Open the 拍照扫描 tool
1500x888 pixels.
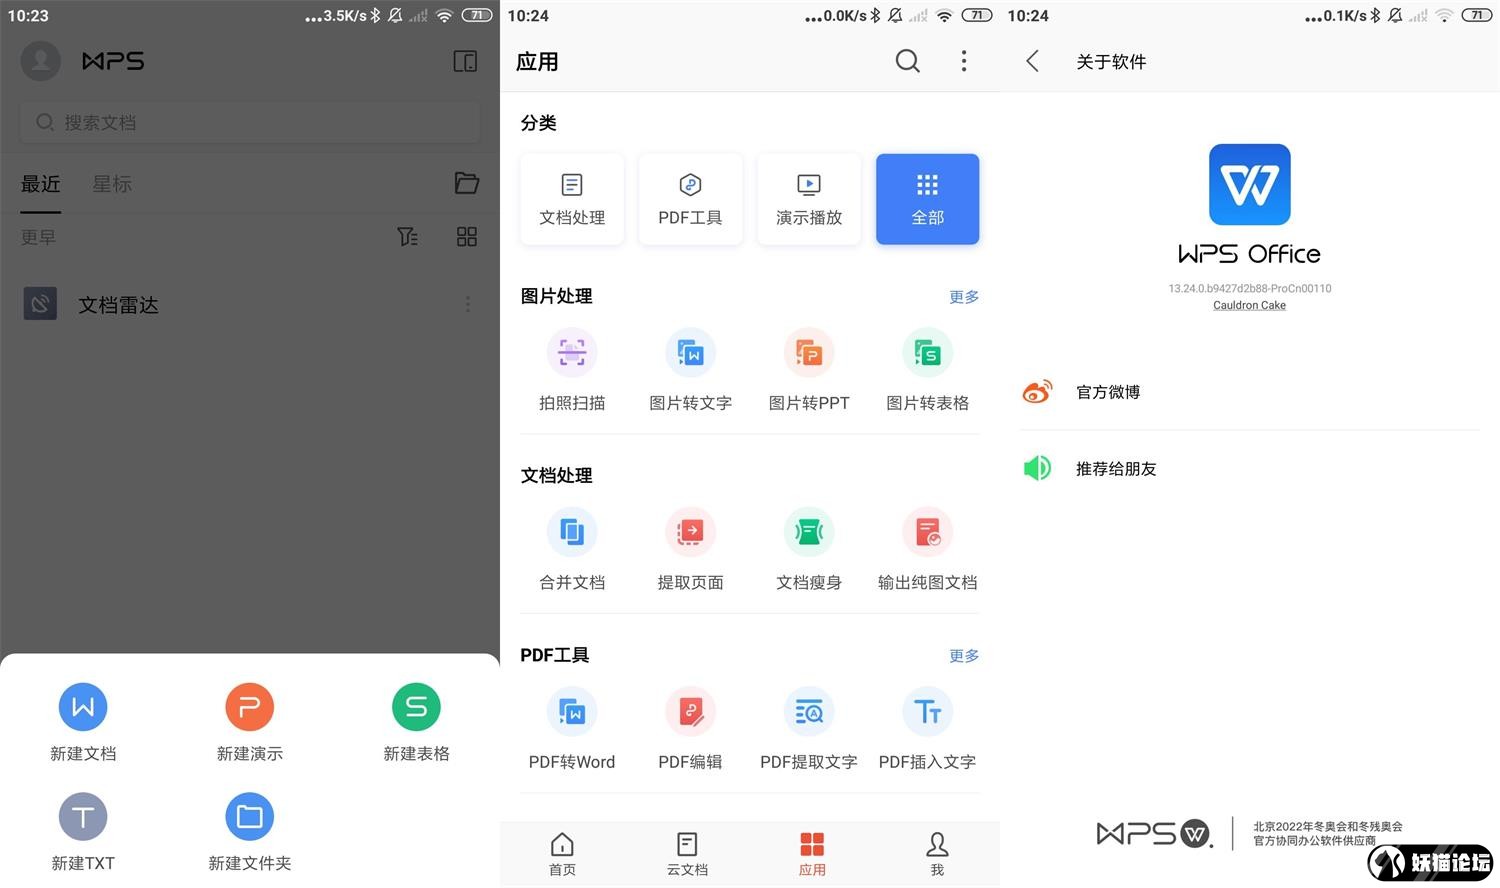[x=572, y=370]
